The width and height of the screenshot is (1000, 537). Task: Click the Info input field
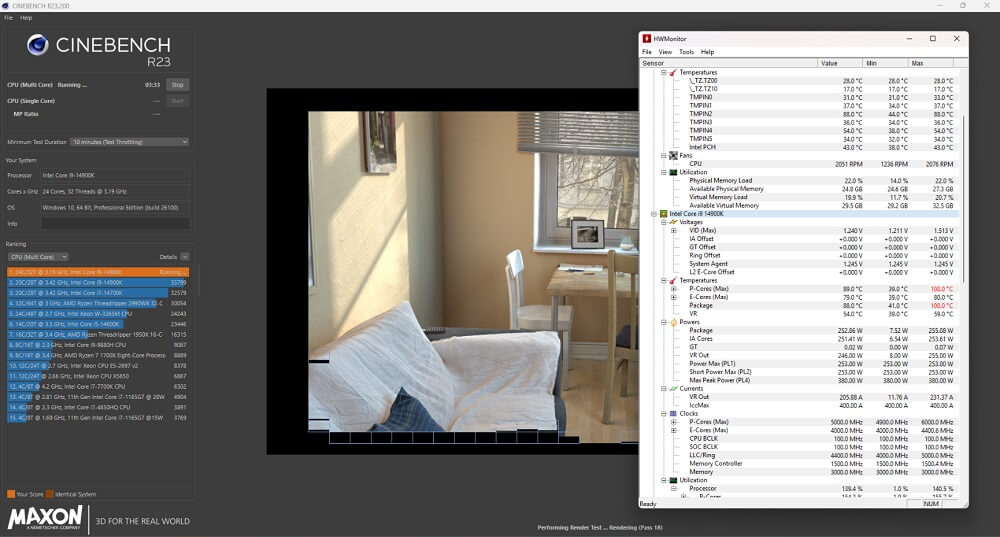pyautogui.click(x=114, y=223)
